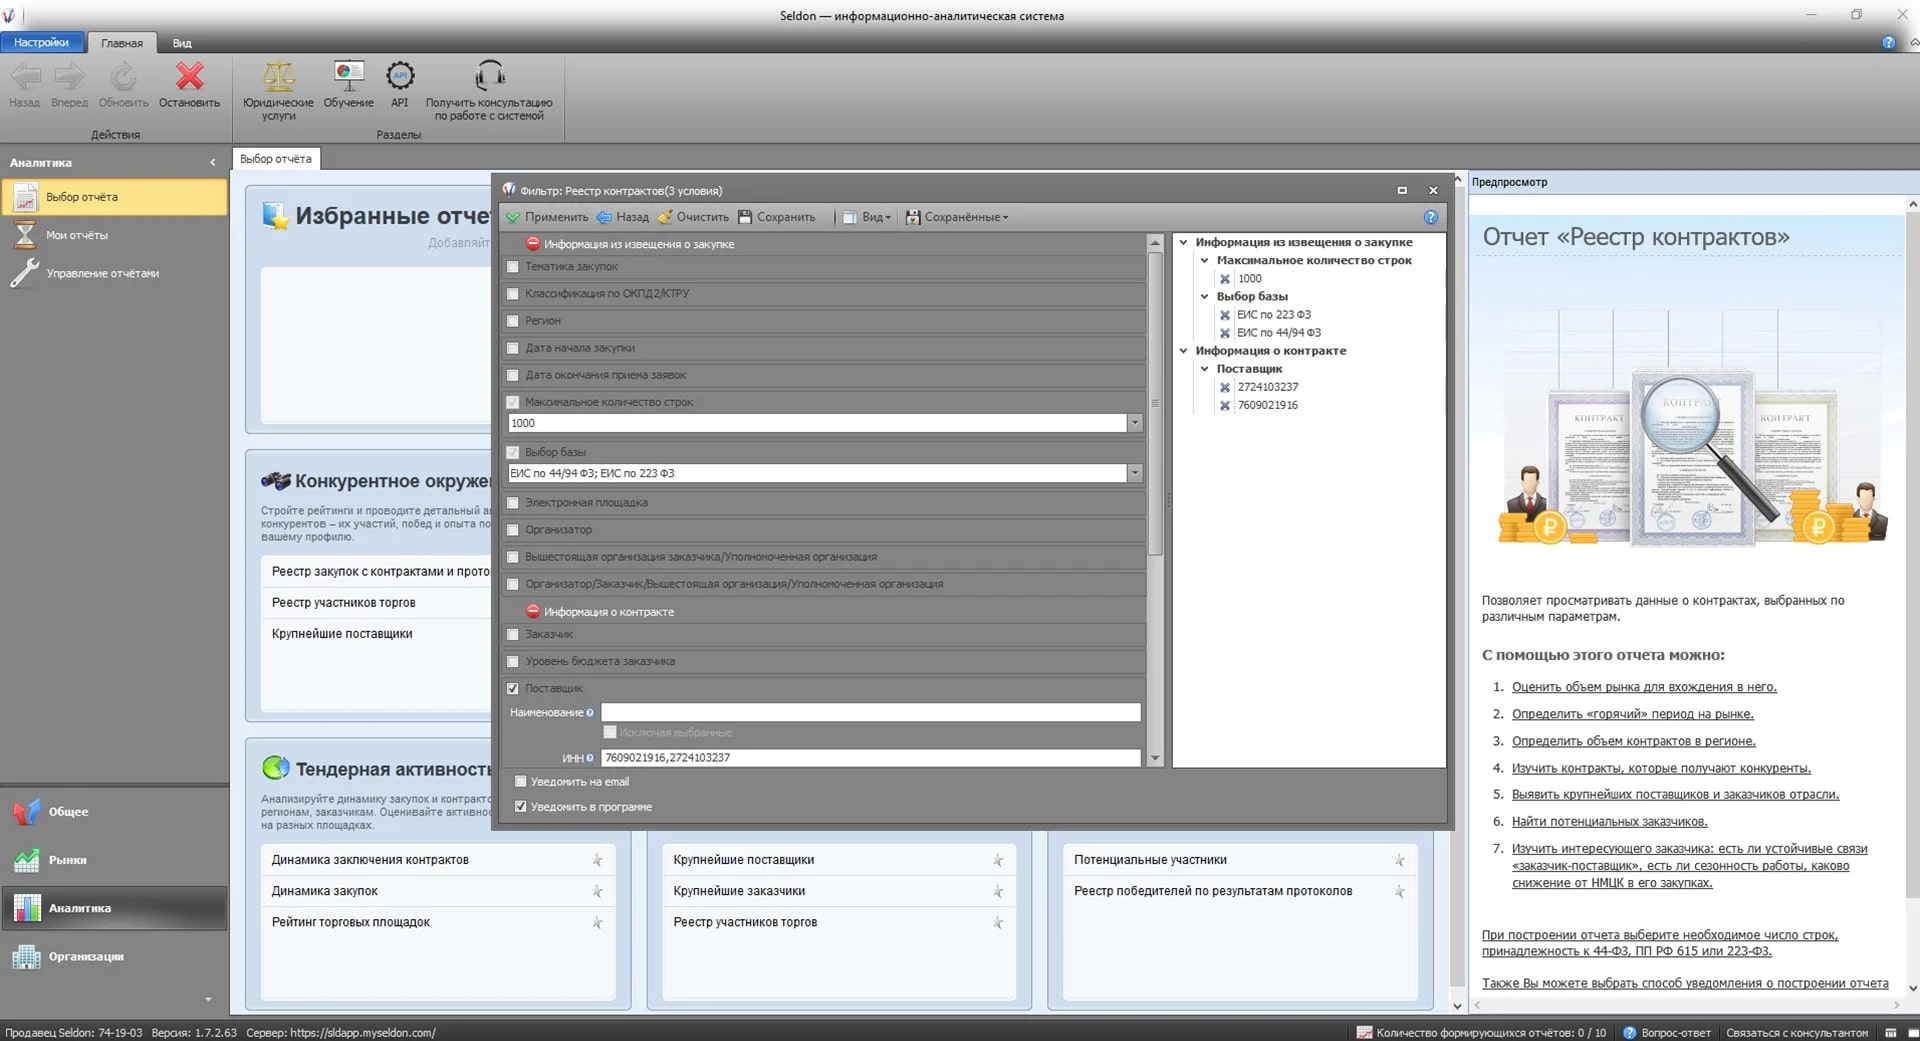Click Сохранить in filter toolbar

pyautogui.click(x=777, y=217)
